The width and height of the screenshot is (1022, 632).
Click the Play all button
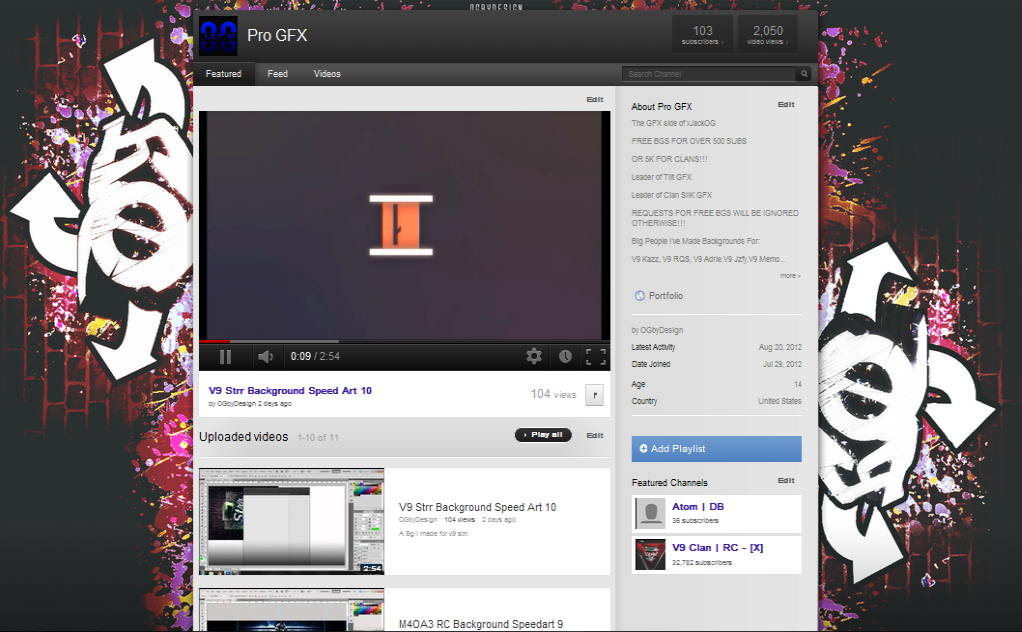pyautogui.click(x=543, y=435)
